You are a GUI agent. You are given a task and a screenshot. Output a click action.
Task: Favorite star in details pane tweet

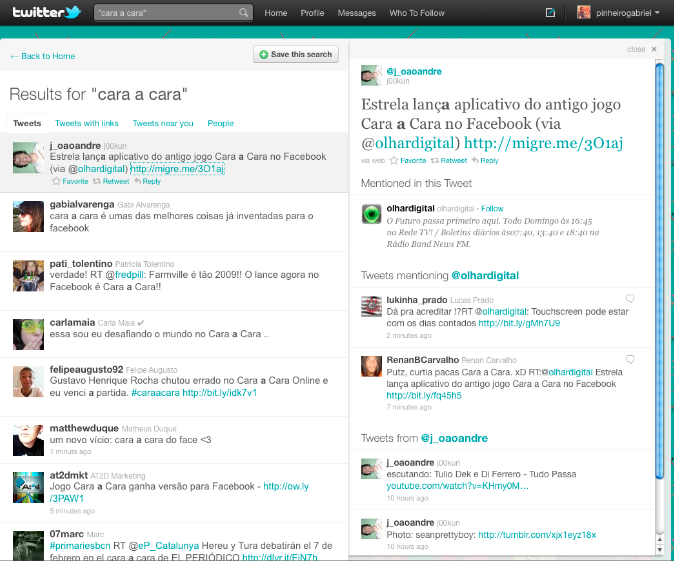pos(394,160)
